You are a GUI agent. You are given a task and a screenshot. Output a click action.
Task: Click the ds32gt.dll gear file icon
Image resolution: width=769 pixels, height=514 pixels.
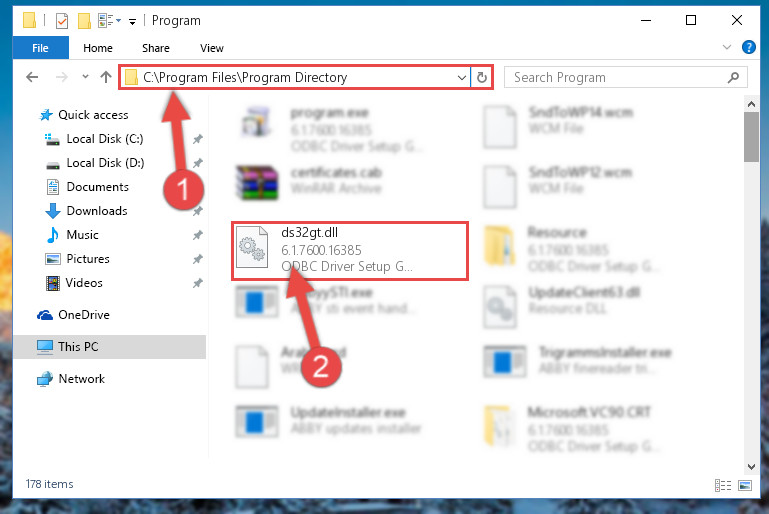(252, 247)
